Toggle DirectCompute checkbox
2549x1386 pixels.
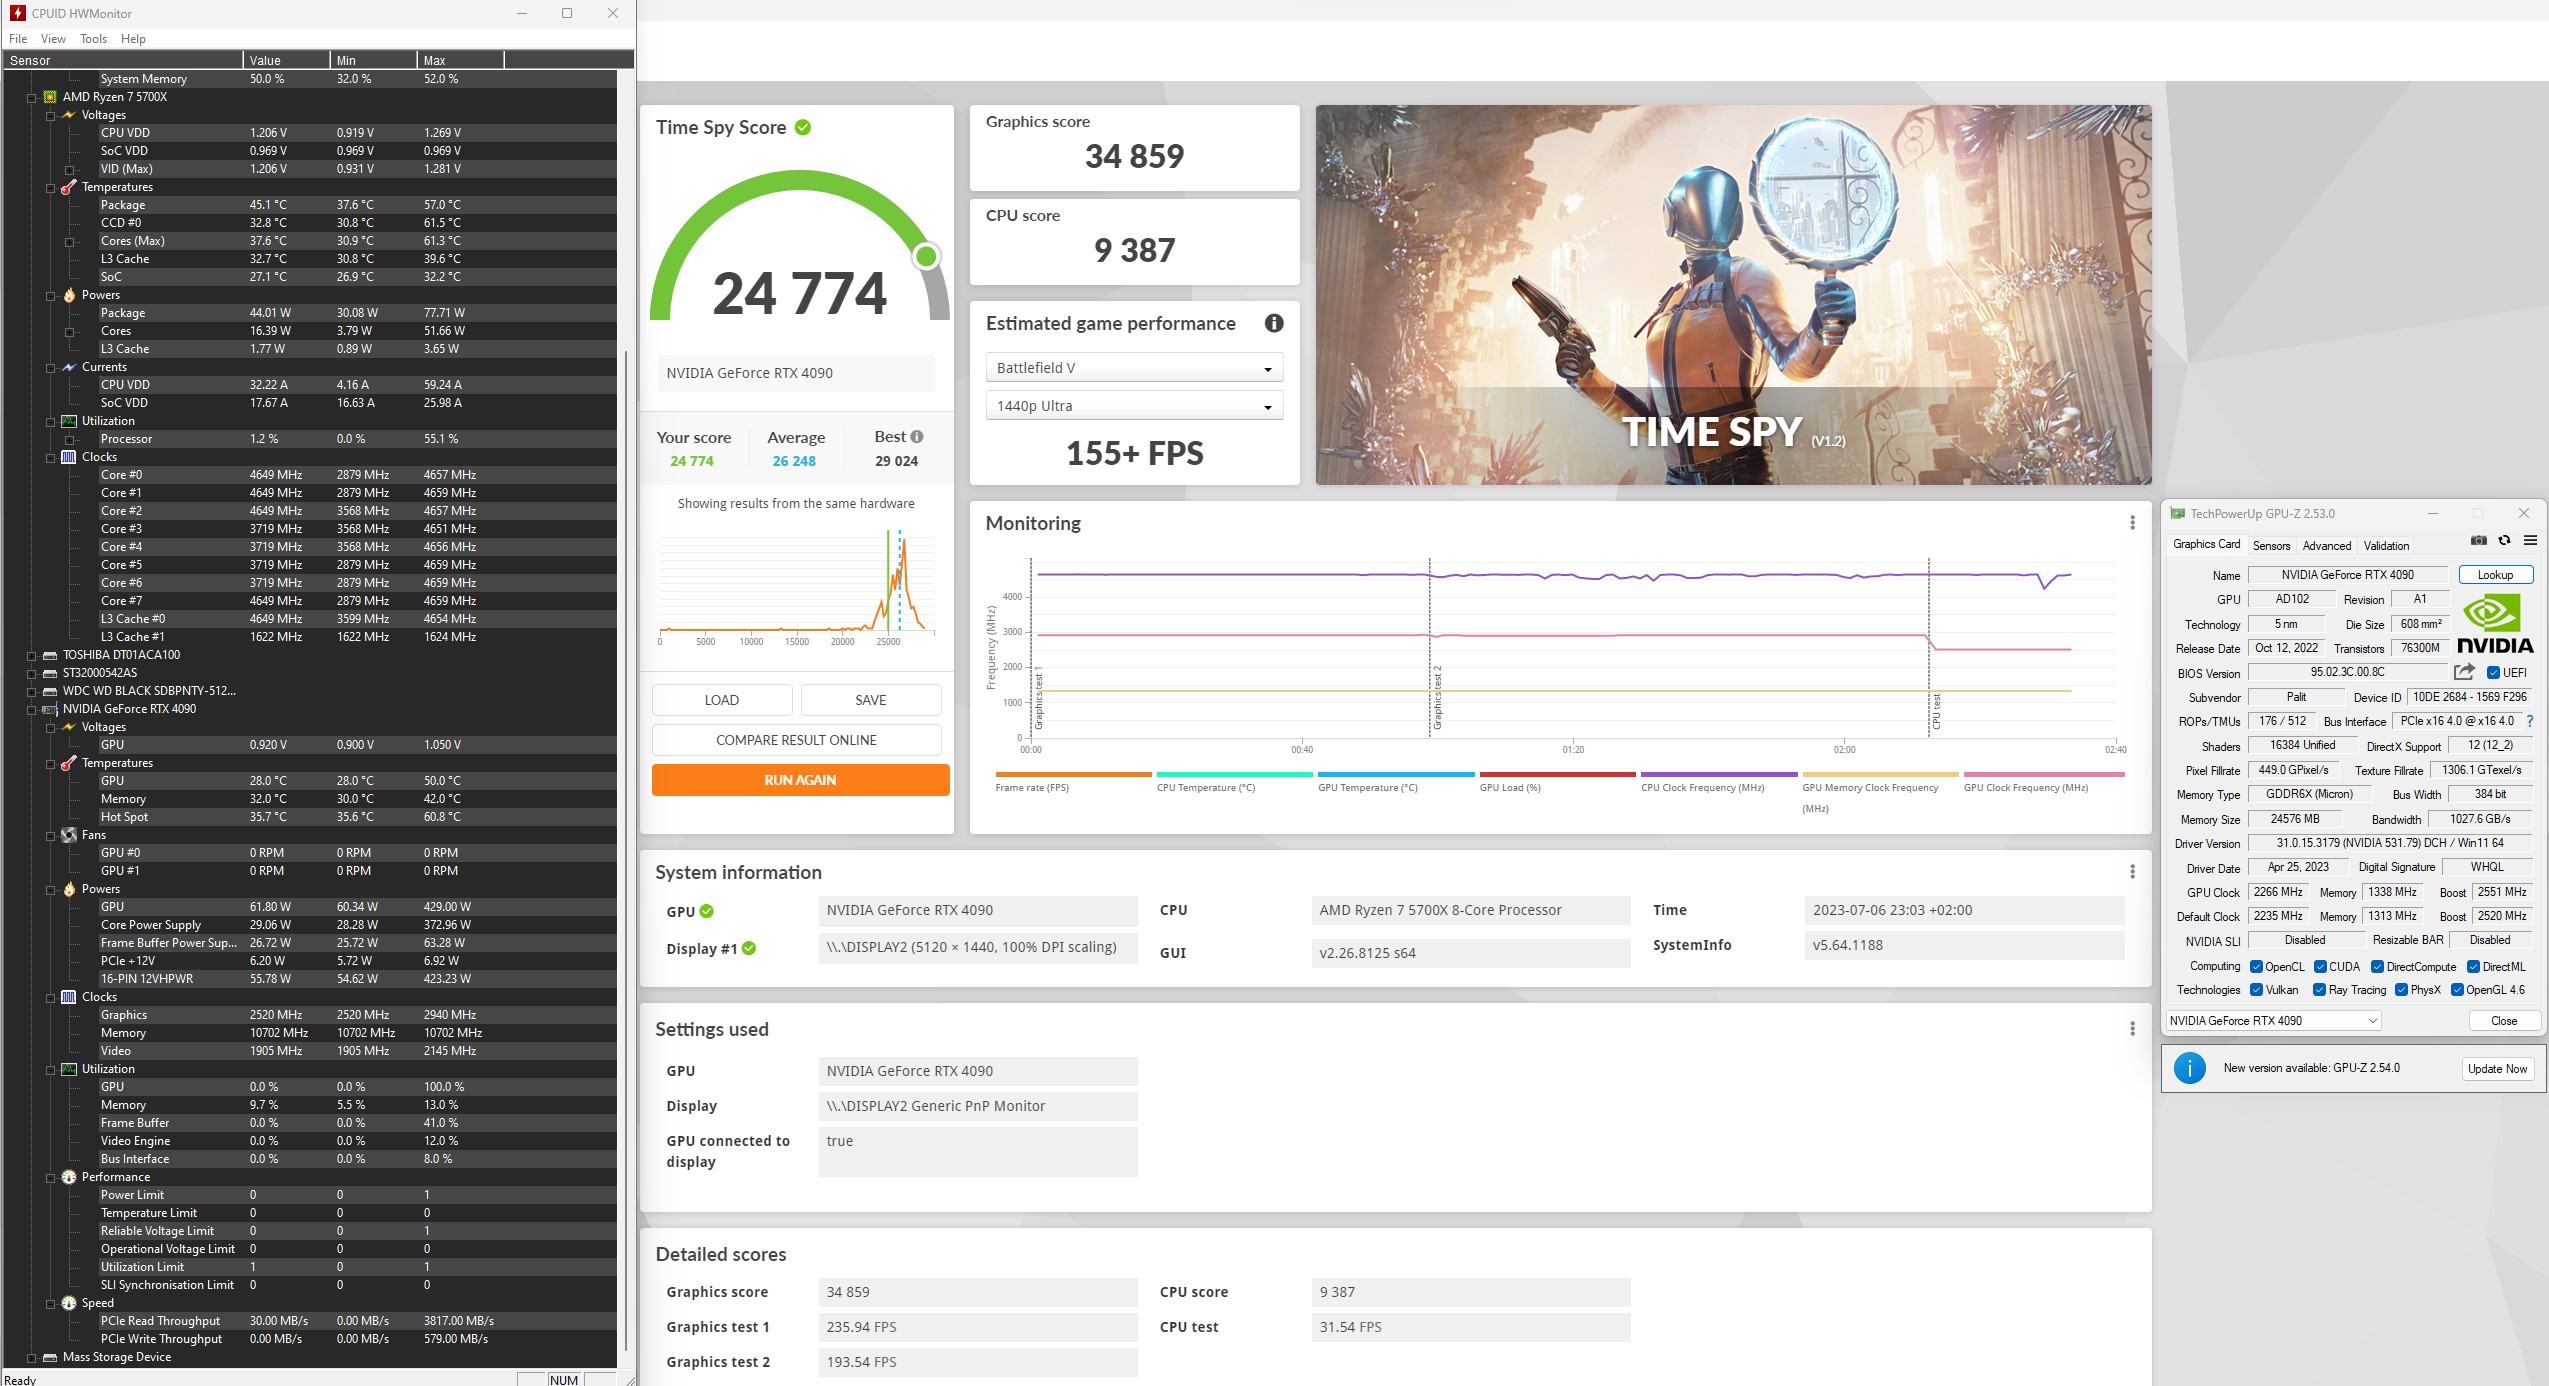tap(2377, 966)
